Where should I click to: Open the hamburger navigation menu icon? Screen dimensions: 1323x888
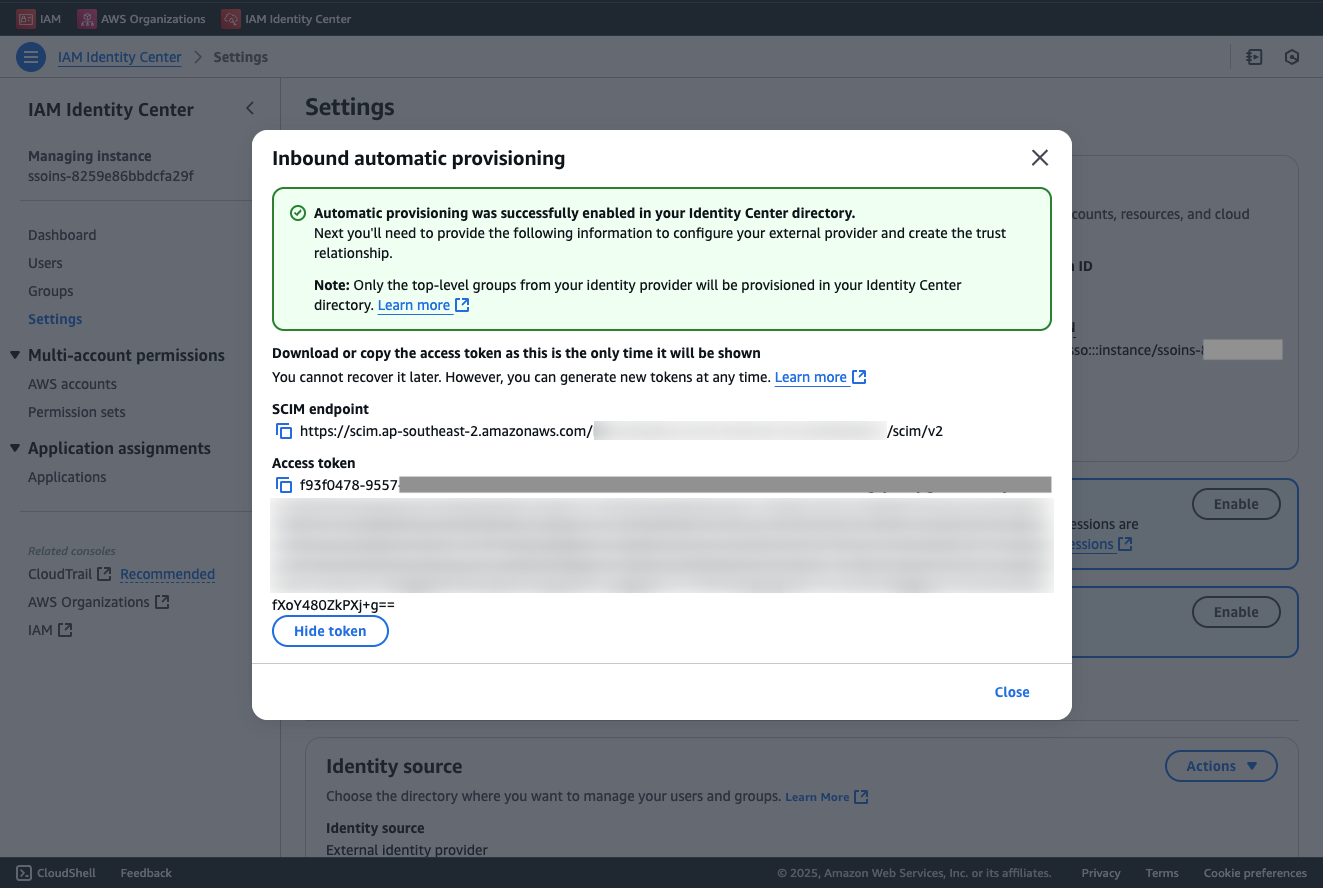31,57
